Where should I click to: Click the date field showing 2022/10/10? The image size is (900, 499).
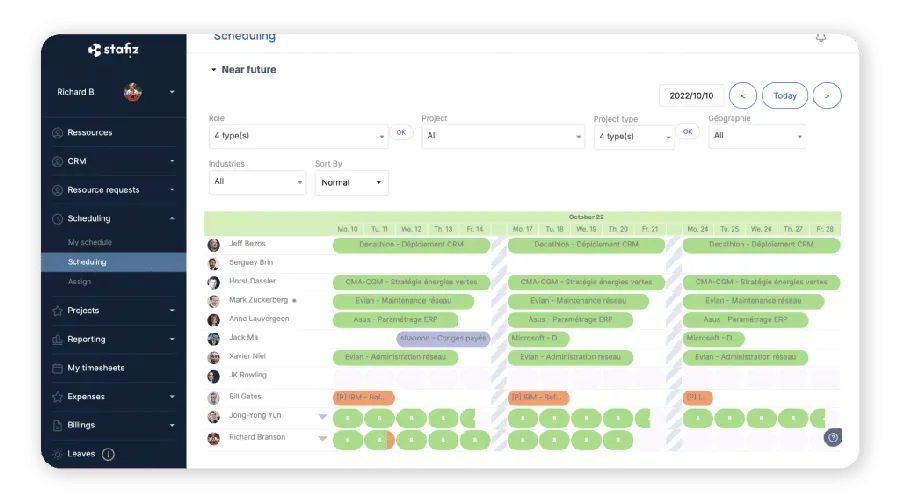691,96
